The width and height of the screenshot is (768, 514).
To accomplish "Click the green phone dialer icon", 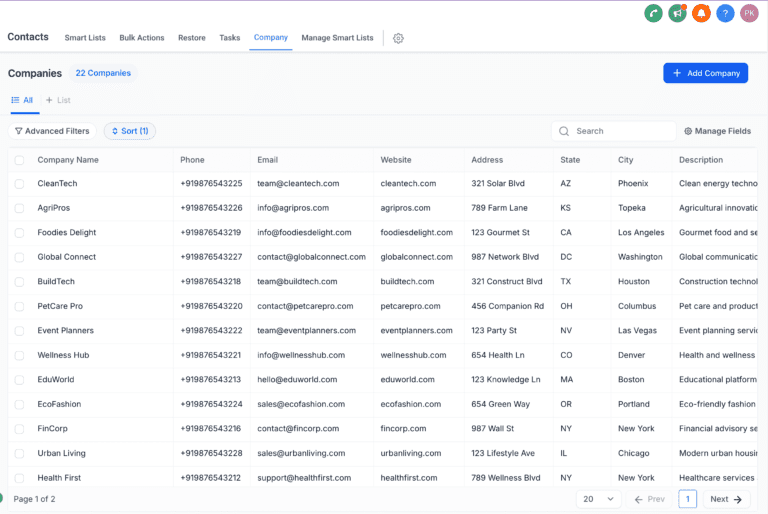I will 653,13.
